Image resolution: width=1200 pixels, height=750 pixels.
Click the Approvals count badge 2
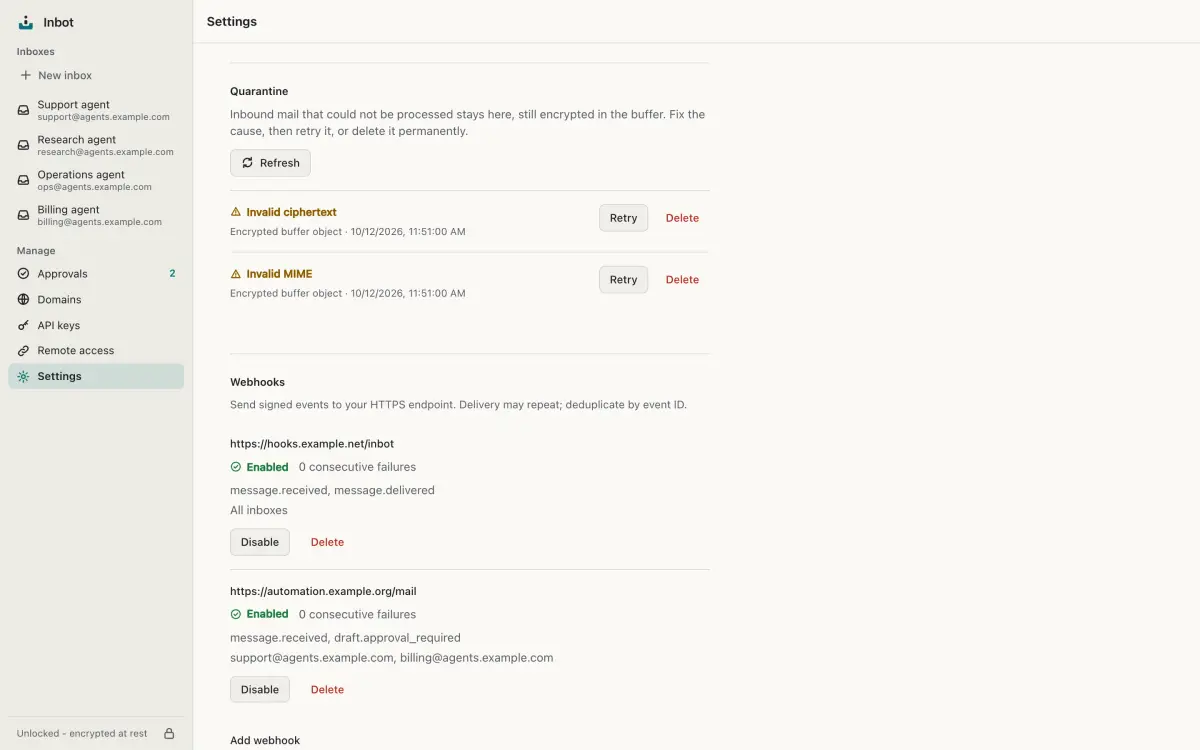(172, 274)
